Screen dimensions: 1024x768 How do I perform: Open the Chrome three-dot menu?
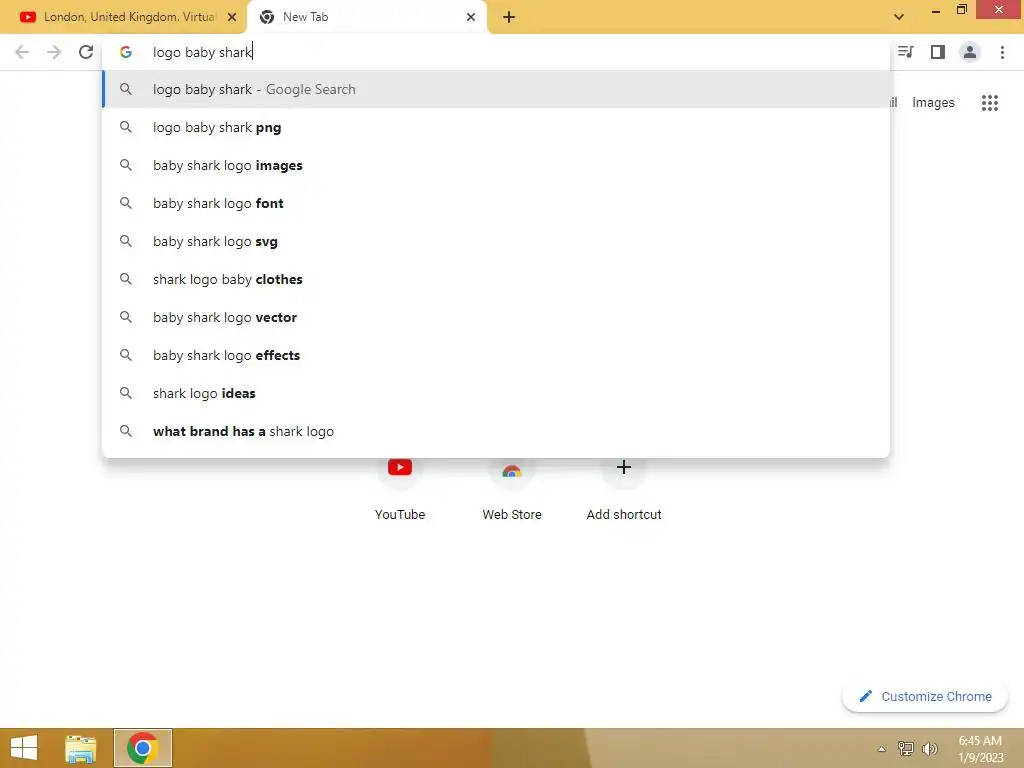(x=1002, y=52)
